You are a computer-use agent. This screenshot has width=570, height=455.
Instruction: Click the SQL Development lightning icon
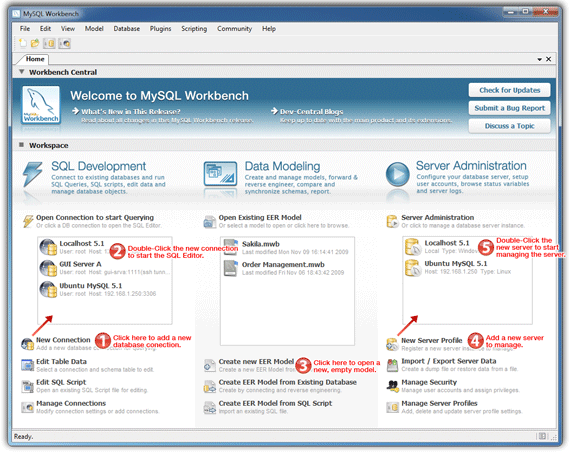[32, 175]
